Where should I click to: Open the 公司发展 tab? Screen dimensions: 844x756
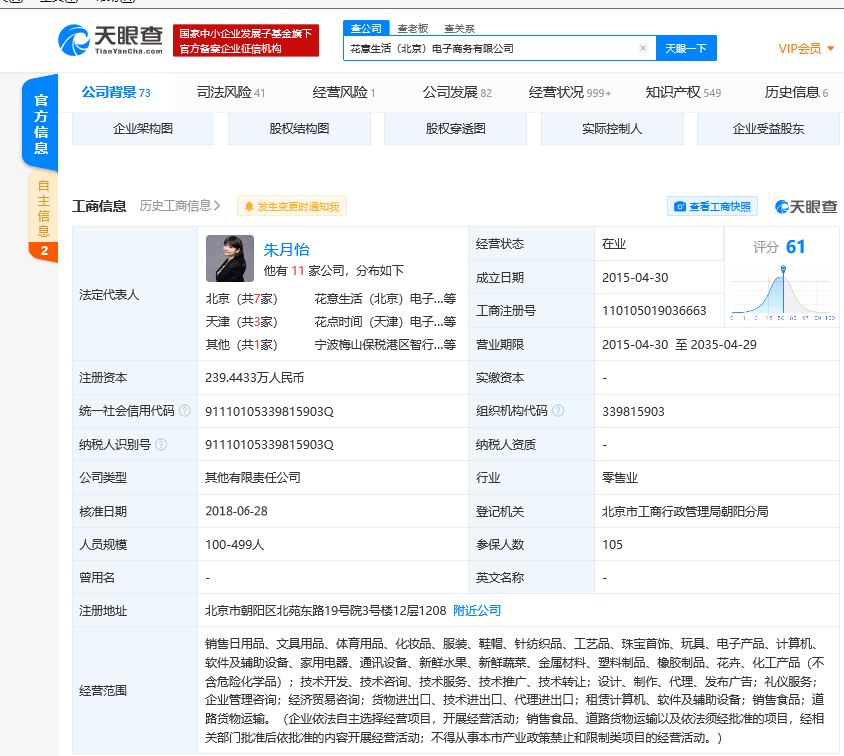457,93
